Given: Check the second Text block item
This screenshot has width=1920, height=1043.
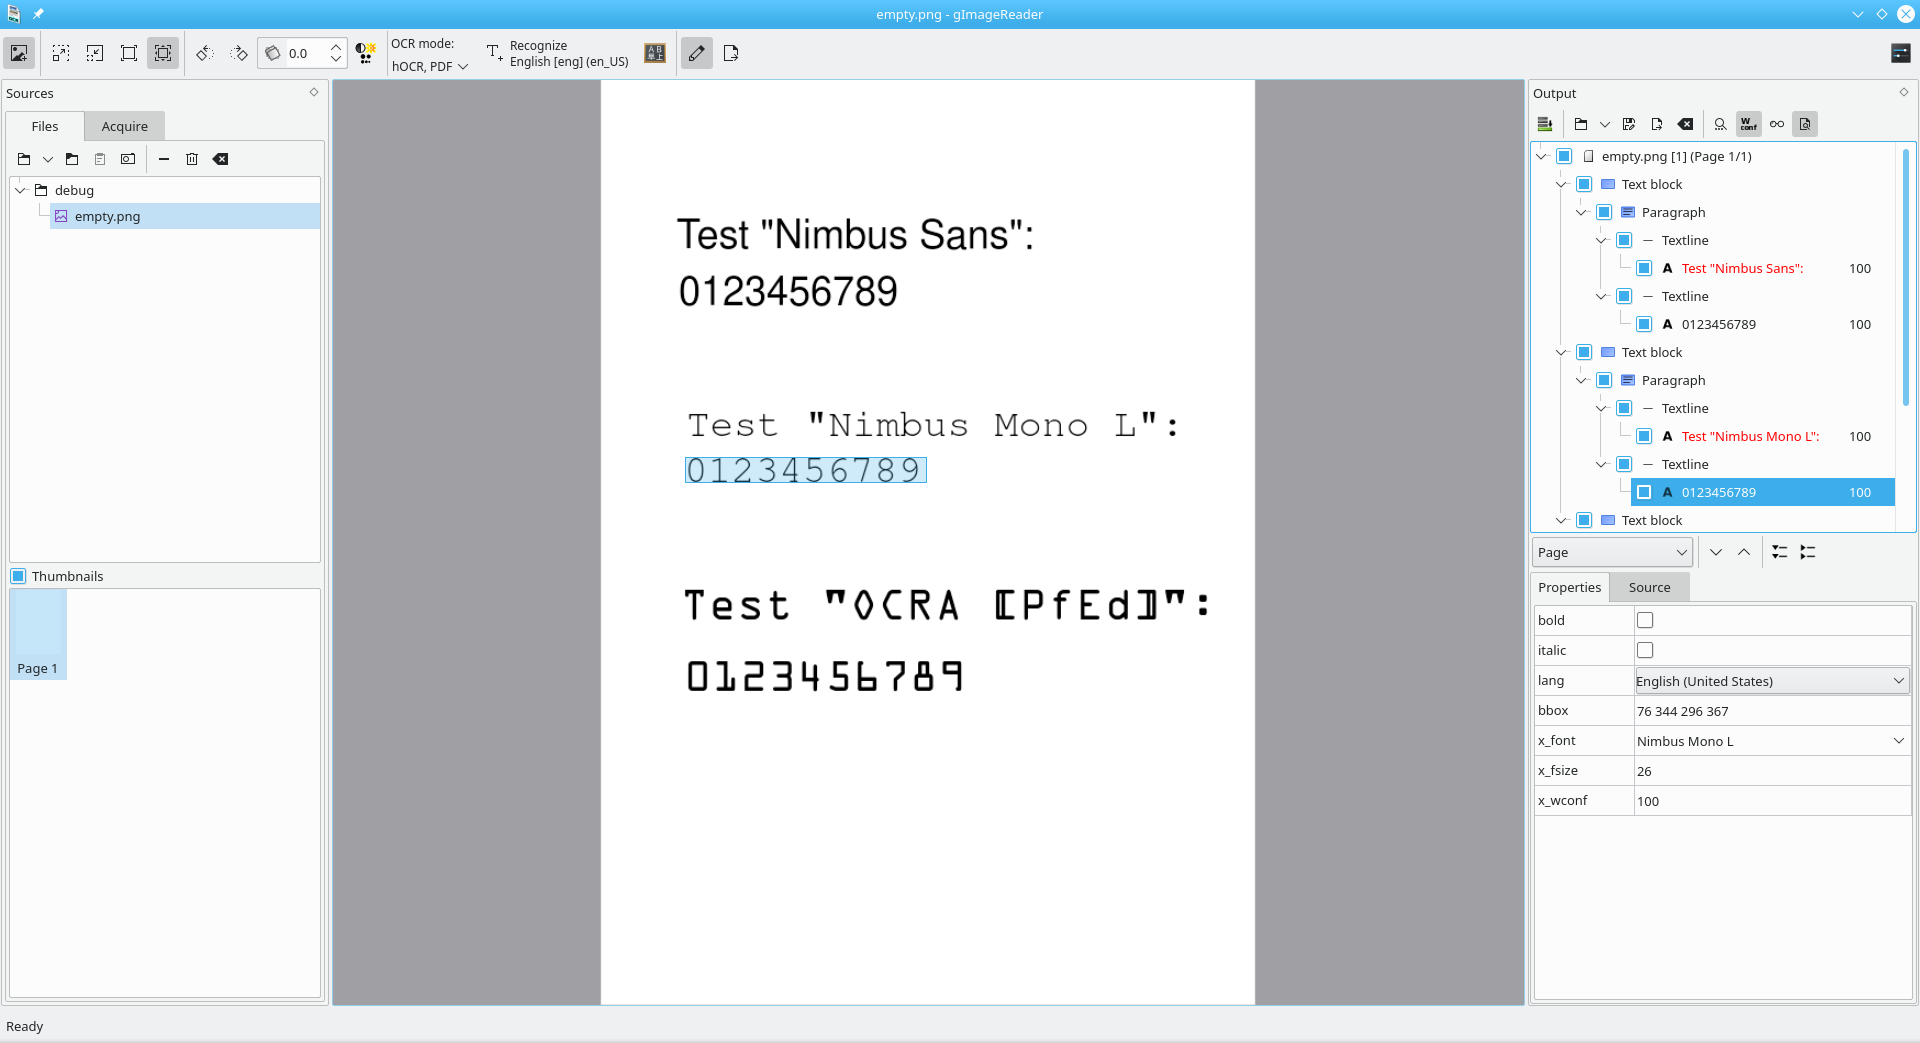Looking at the screenshot, I should tap(1584, 352).
